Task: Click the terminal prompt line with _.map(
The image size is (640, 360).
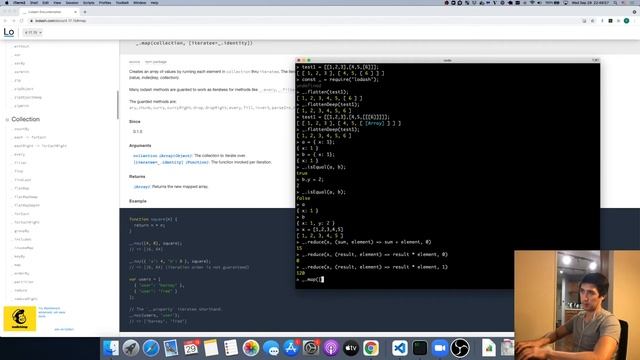Action: click(x=447, y=280)
